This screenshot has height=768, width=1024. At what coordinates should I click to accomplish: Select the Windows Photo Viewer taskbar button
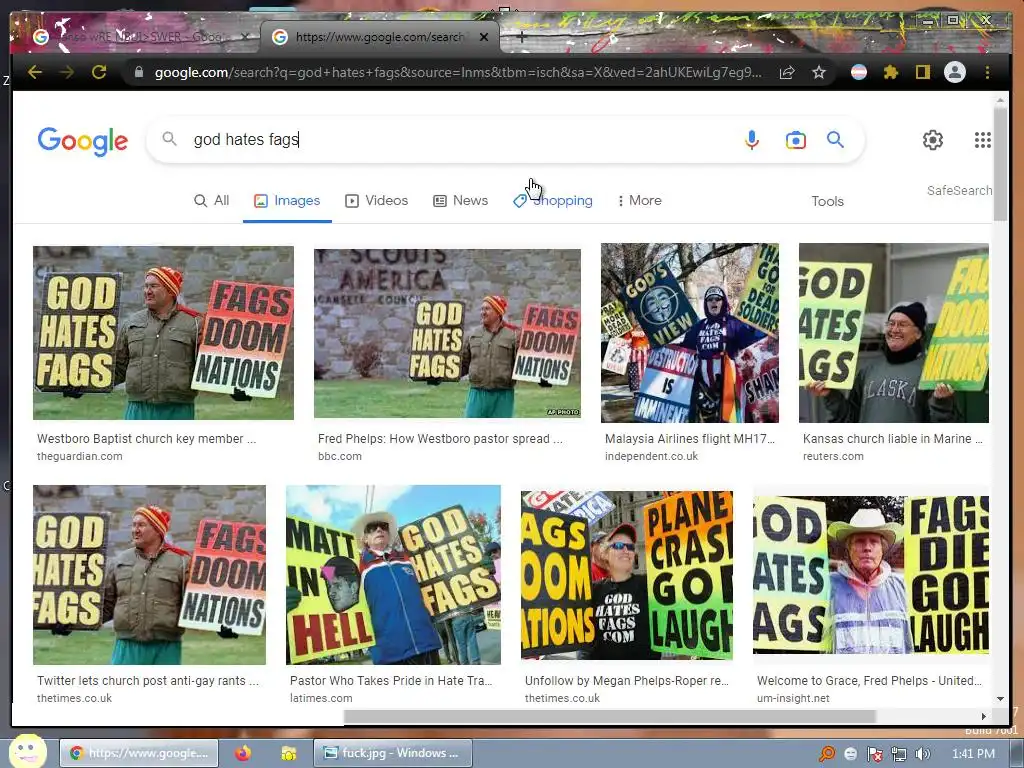[x=392, y=753]
